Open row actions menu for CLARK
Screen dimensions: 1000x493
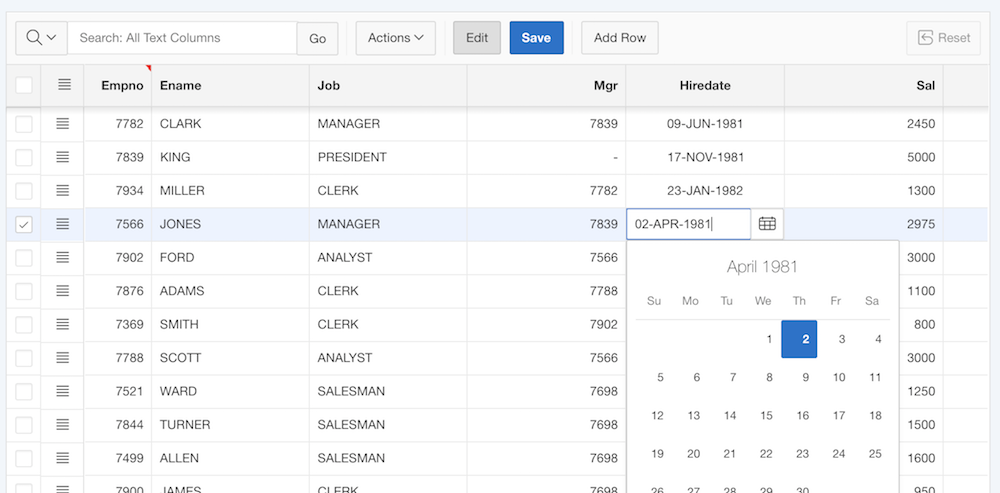pyautogui.click(x=63, y=124)
